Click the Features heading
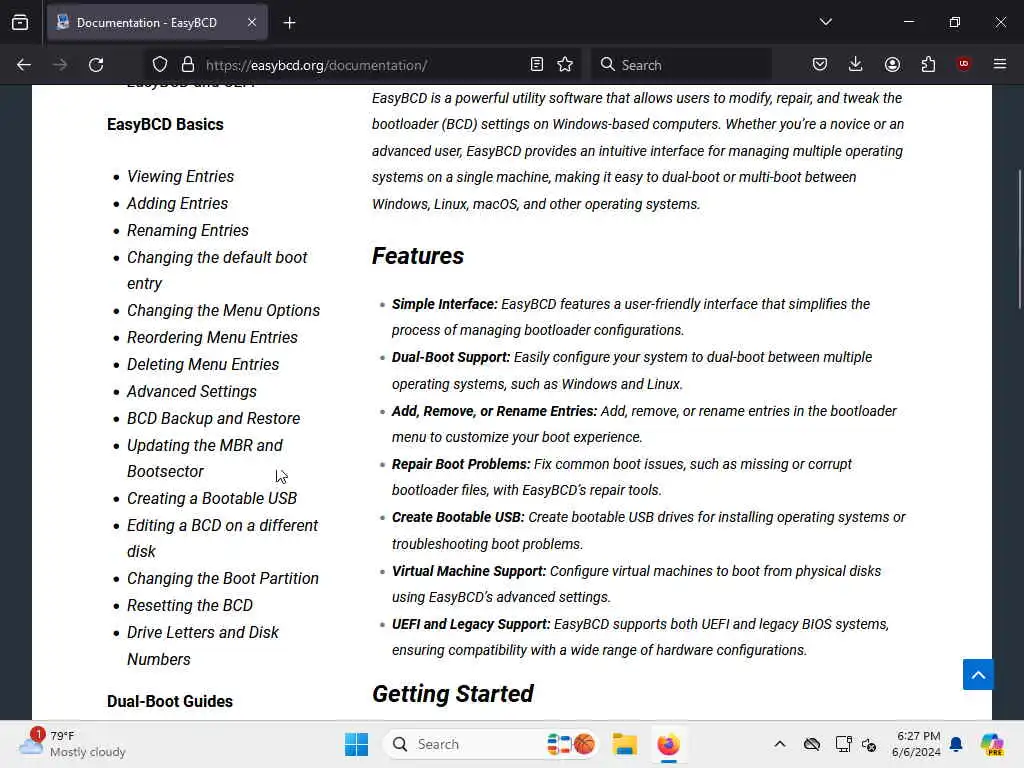 click(x=418, y=256)
